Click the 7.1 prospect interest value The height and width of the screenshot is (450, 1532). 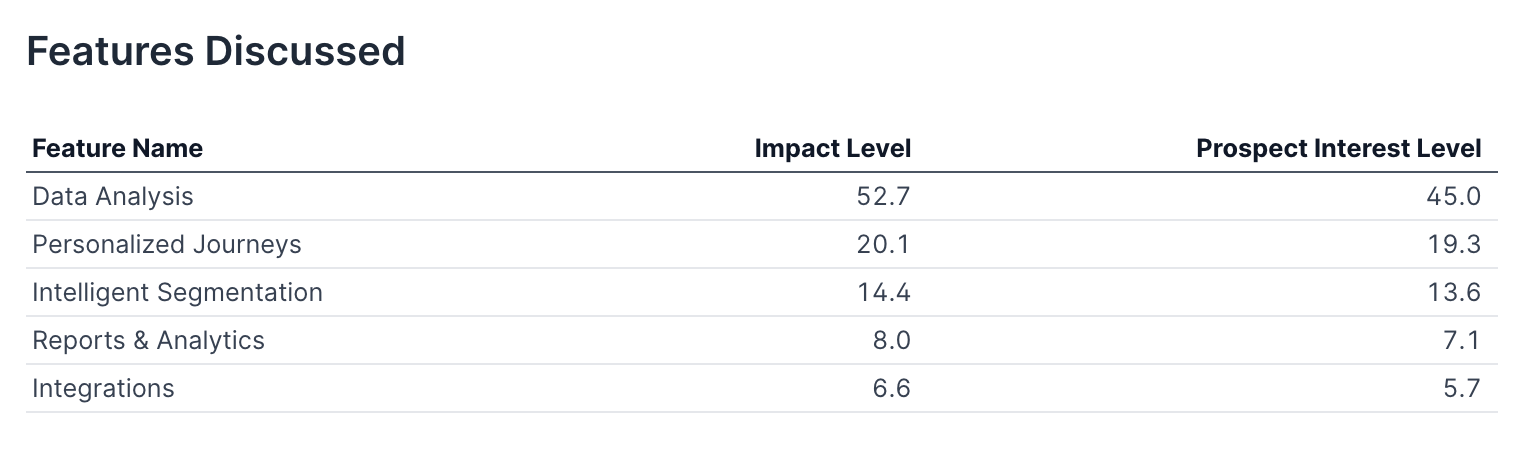[x=1461, y=341]
